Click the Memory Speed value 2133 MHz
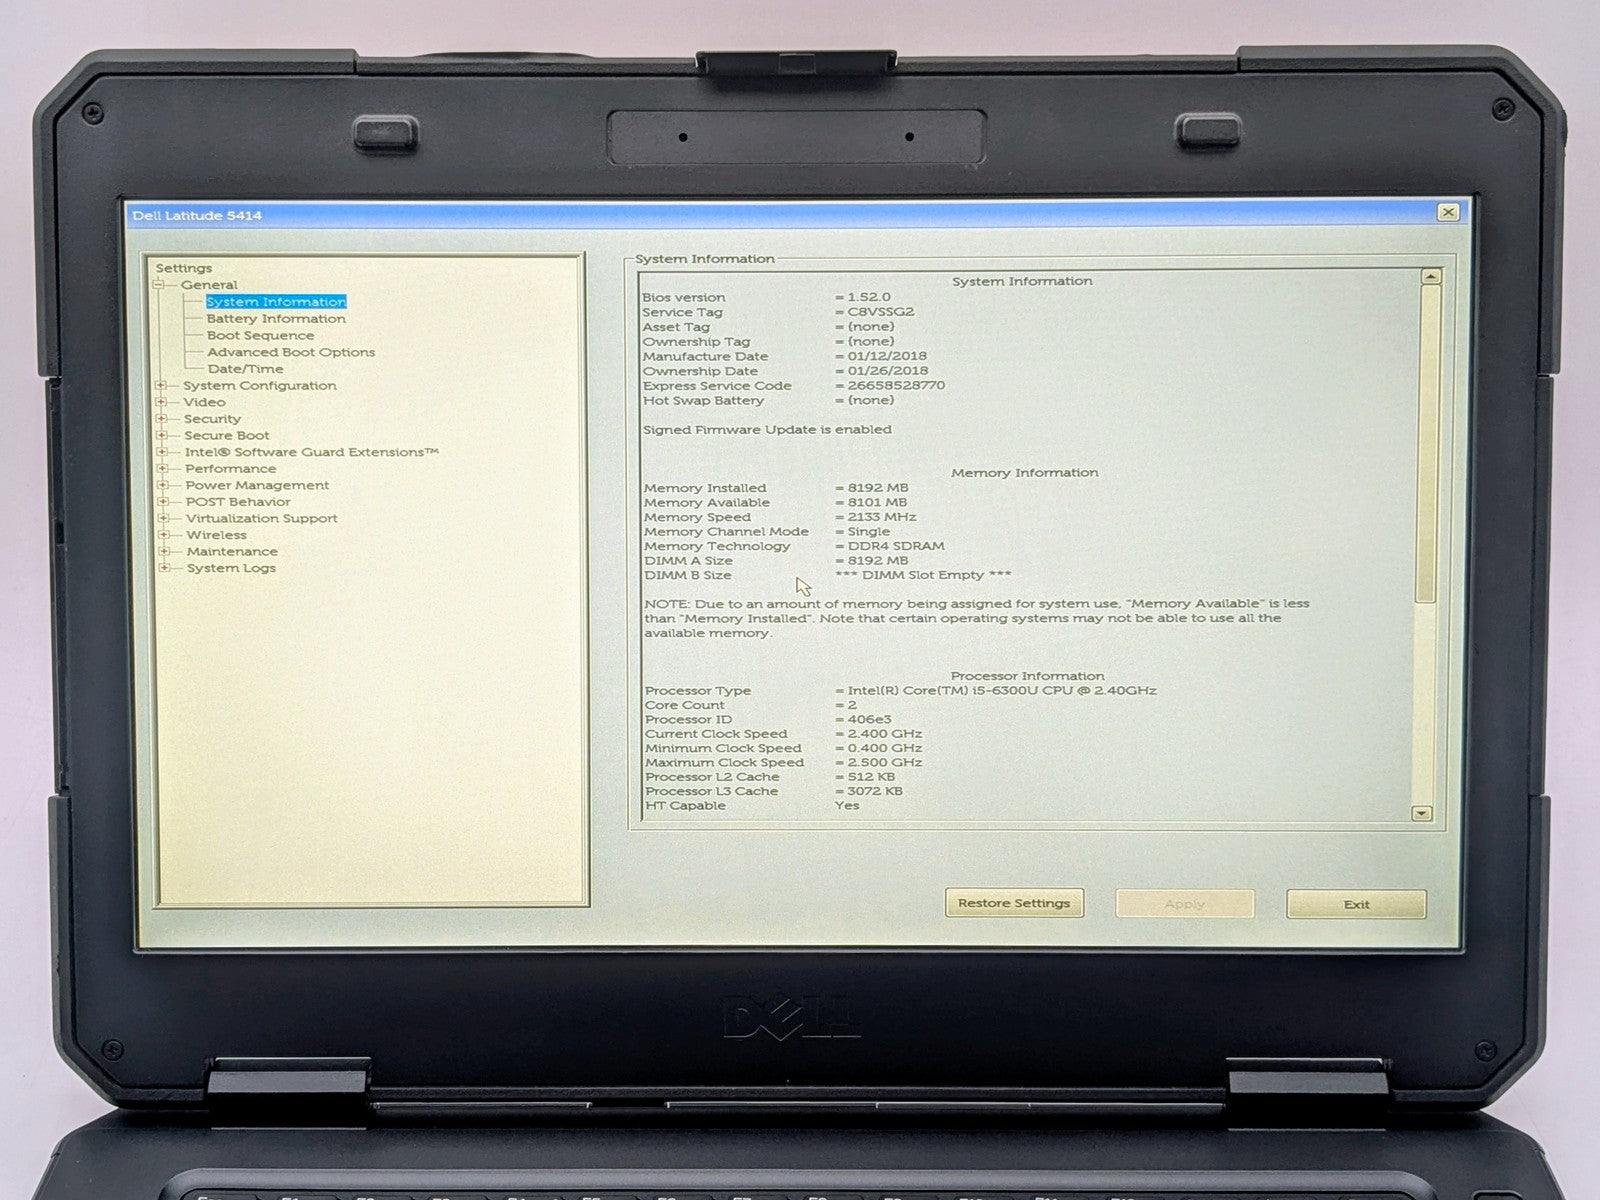Screen dimensions: 1600x1200 (882, 517)
